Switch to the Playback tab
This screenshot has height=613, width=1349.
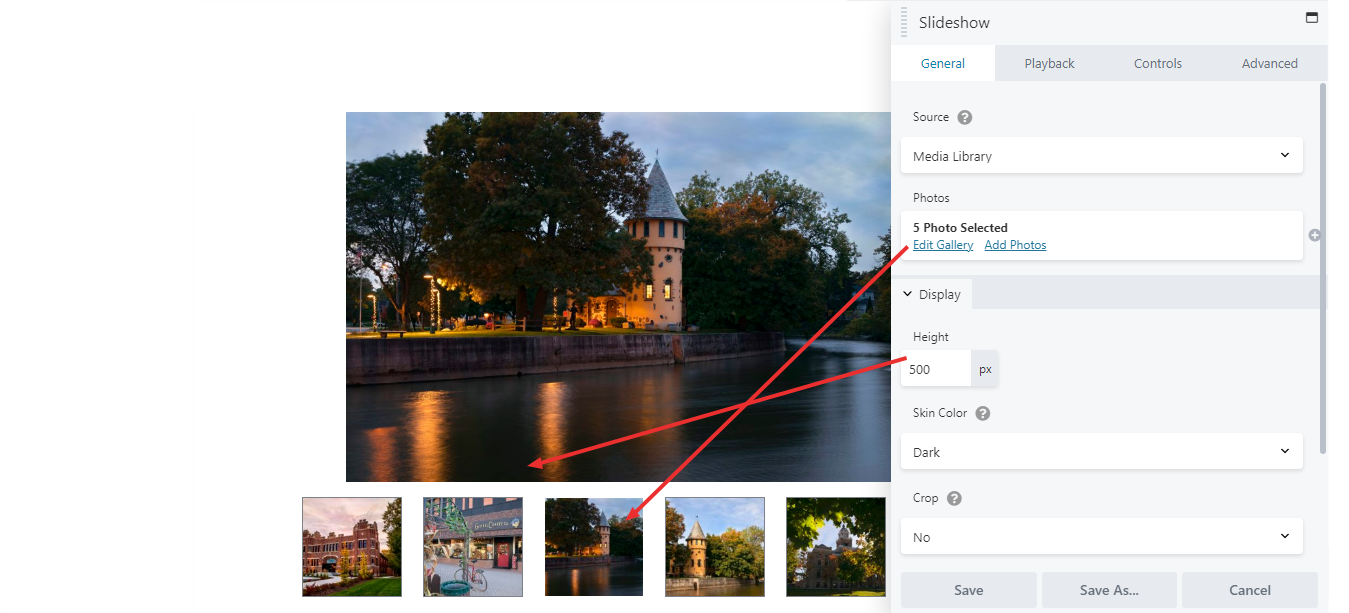click(1049, 63)
